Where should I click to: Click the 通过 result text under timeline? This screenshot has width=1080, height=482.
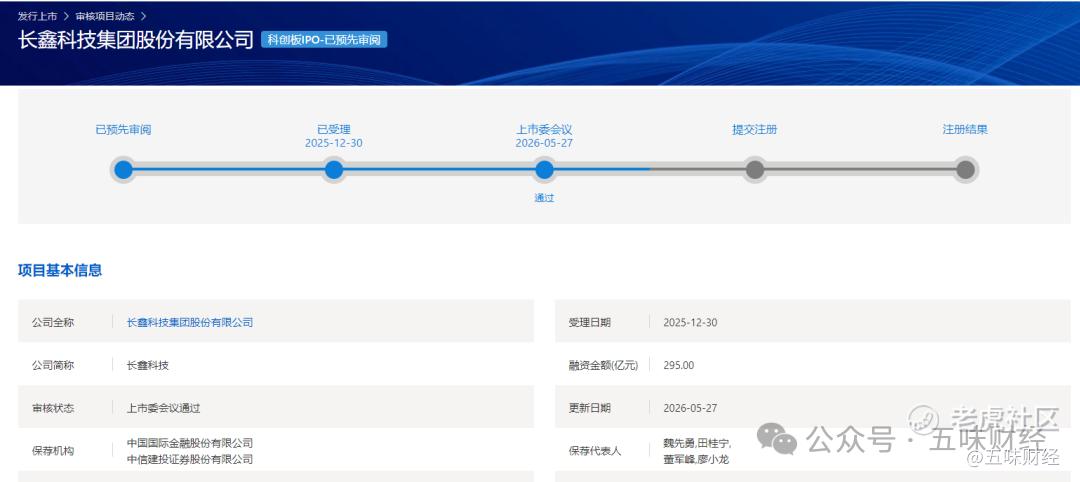point(544,198)
